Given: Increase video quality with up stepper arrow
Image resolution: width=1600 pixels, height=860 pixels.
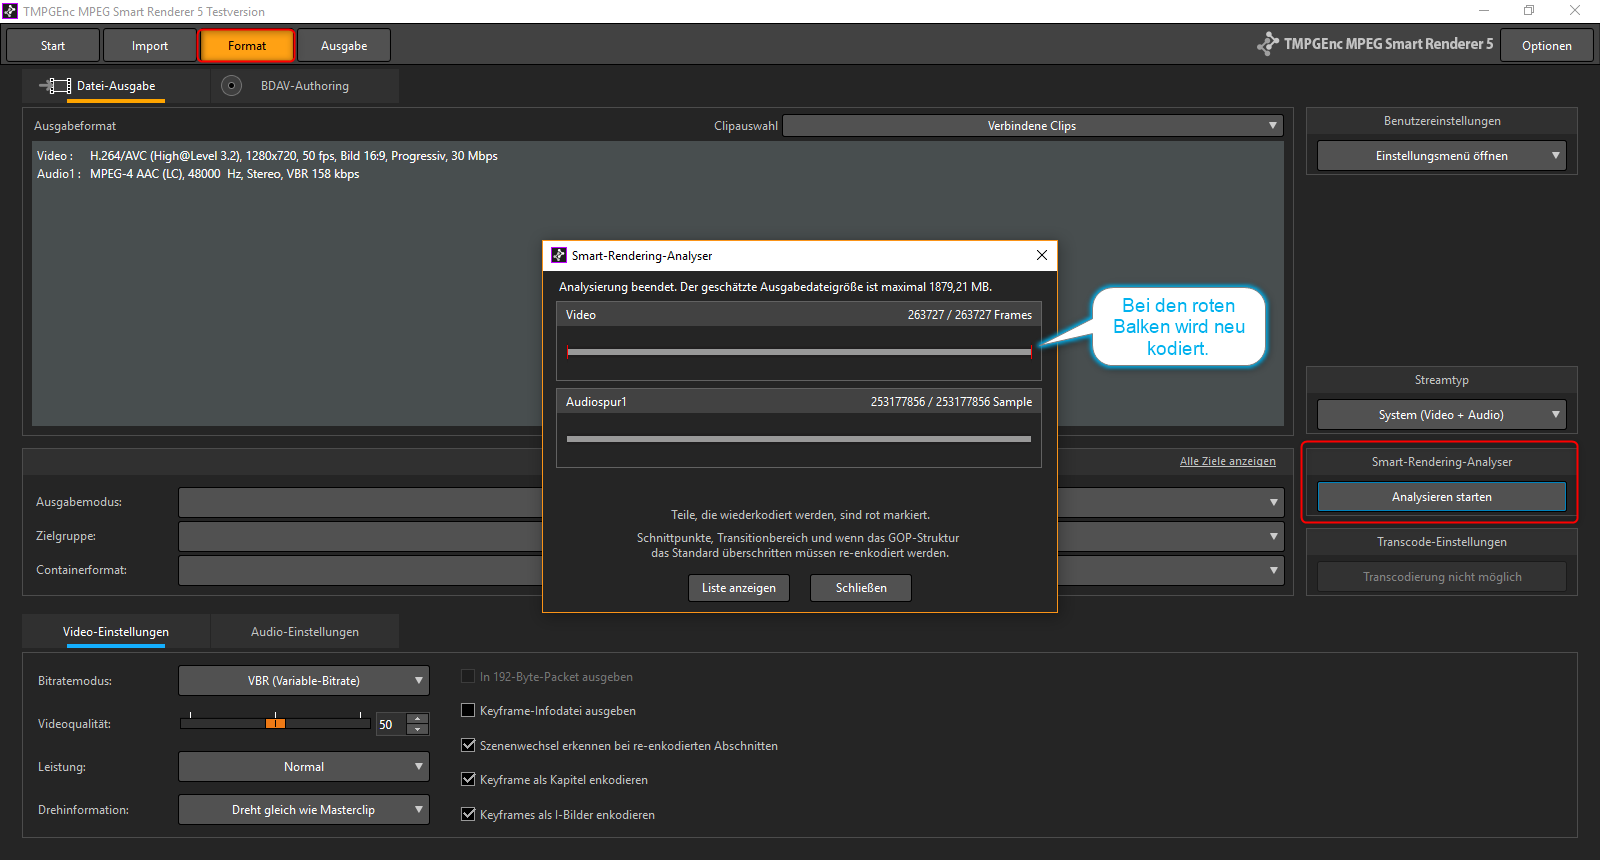Looking at the screenshot, I should click(x=418, y=718).
